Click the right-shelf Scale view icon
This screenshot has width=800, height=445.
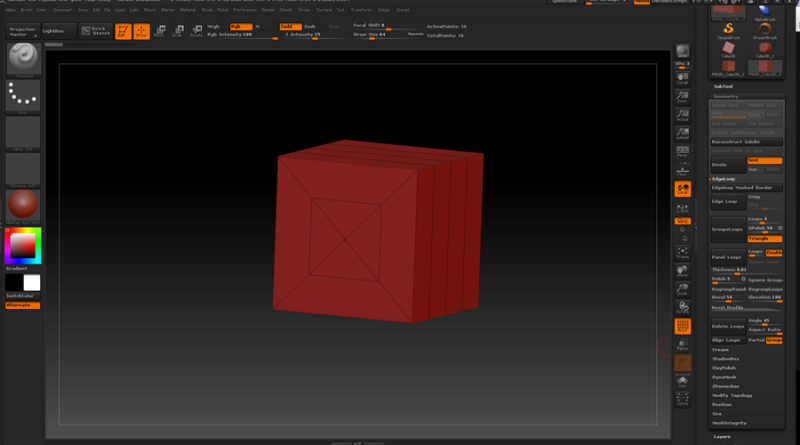point(683,289)
